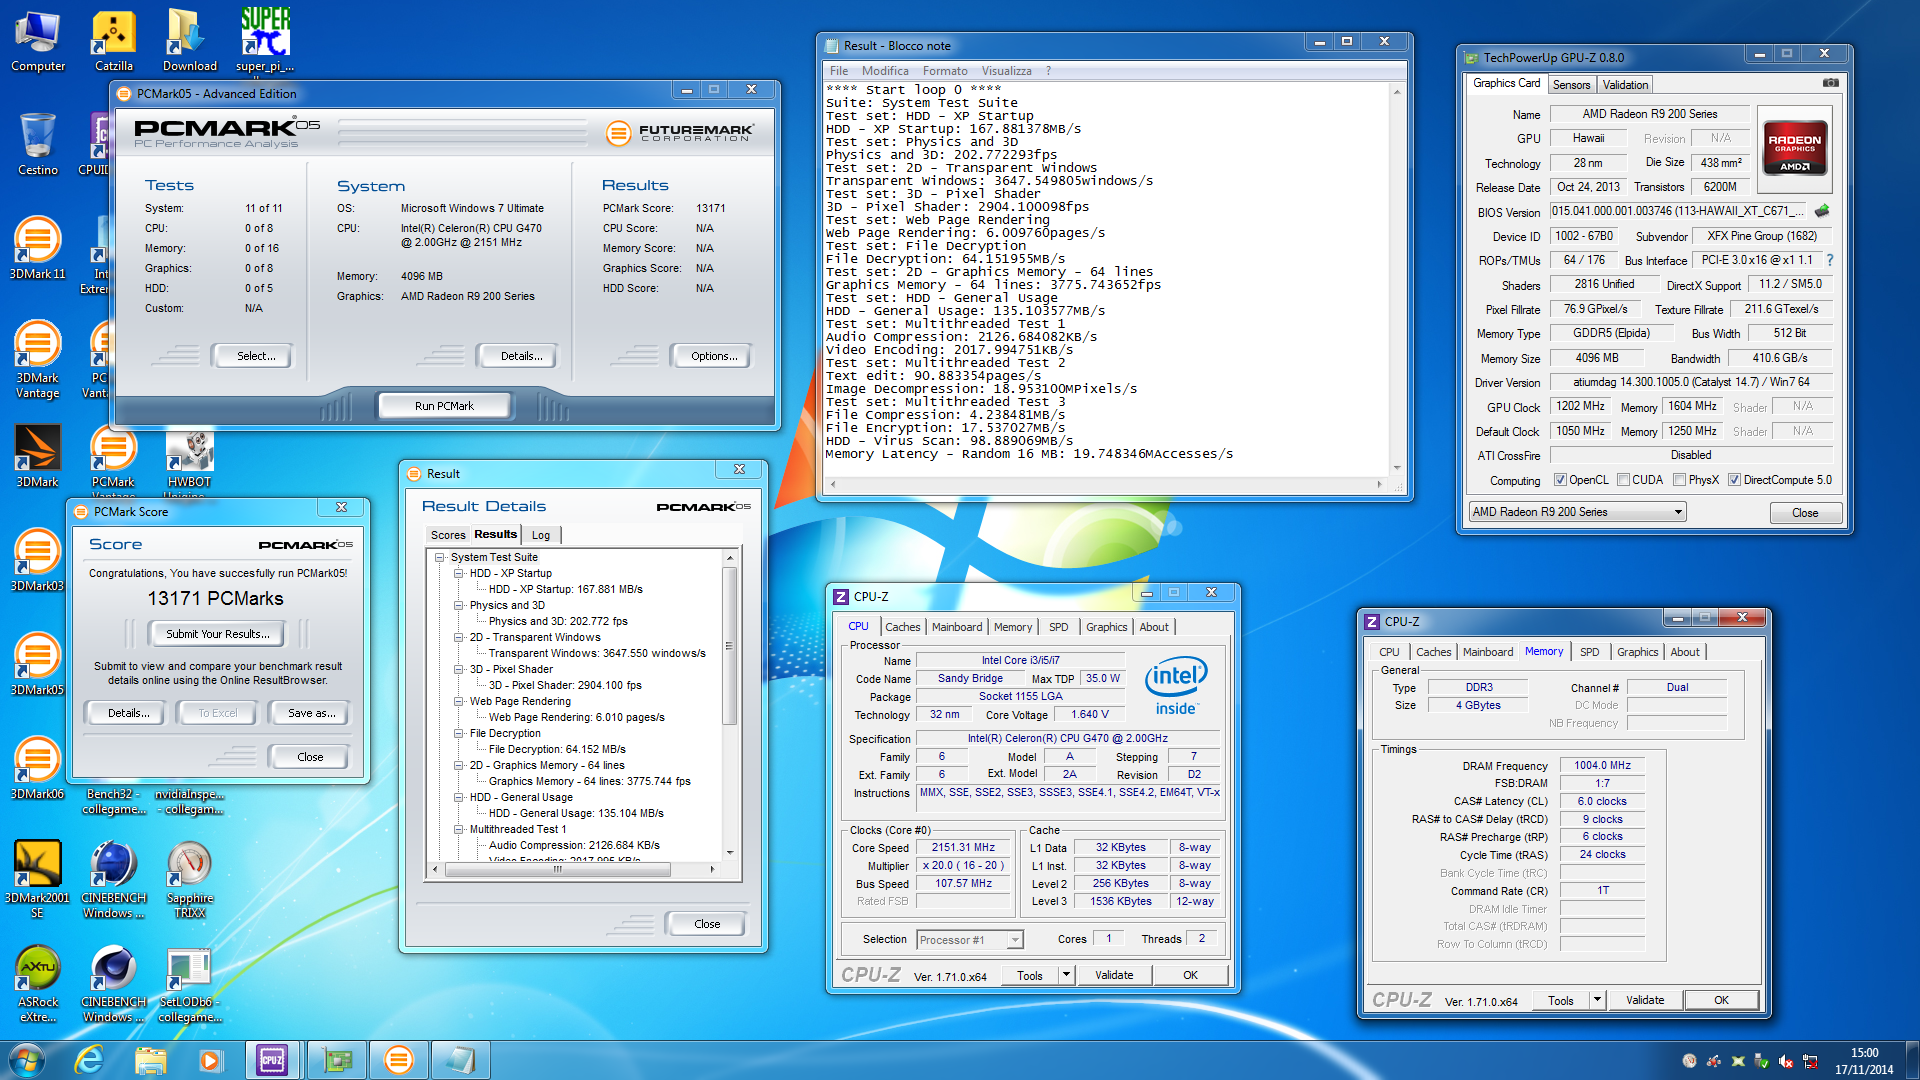Open the Windows Start menu
This screenshot has width=1920, height=1080.
27,1059
